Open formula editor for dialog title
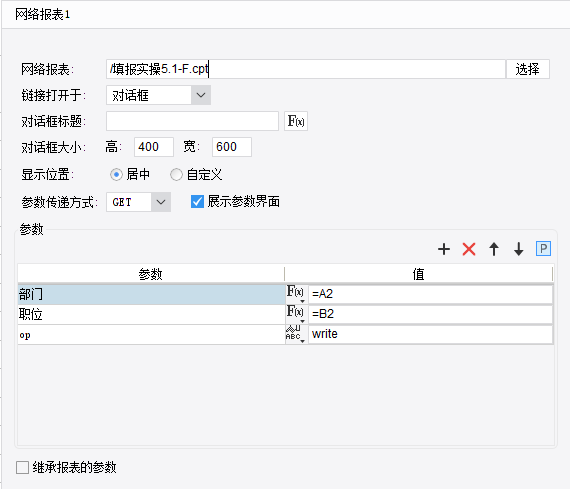 point(296,121)
